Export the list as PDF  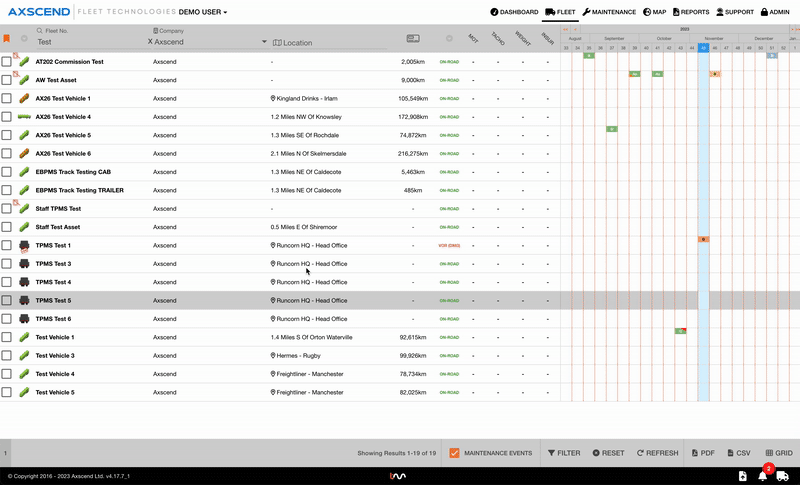pyautogui.click(x=701, y=453)
